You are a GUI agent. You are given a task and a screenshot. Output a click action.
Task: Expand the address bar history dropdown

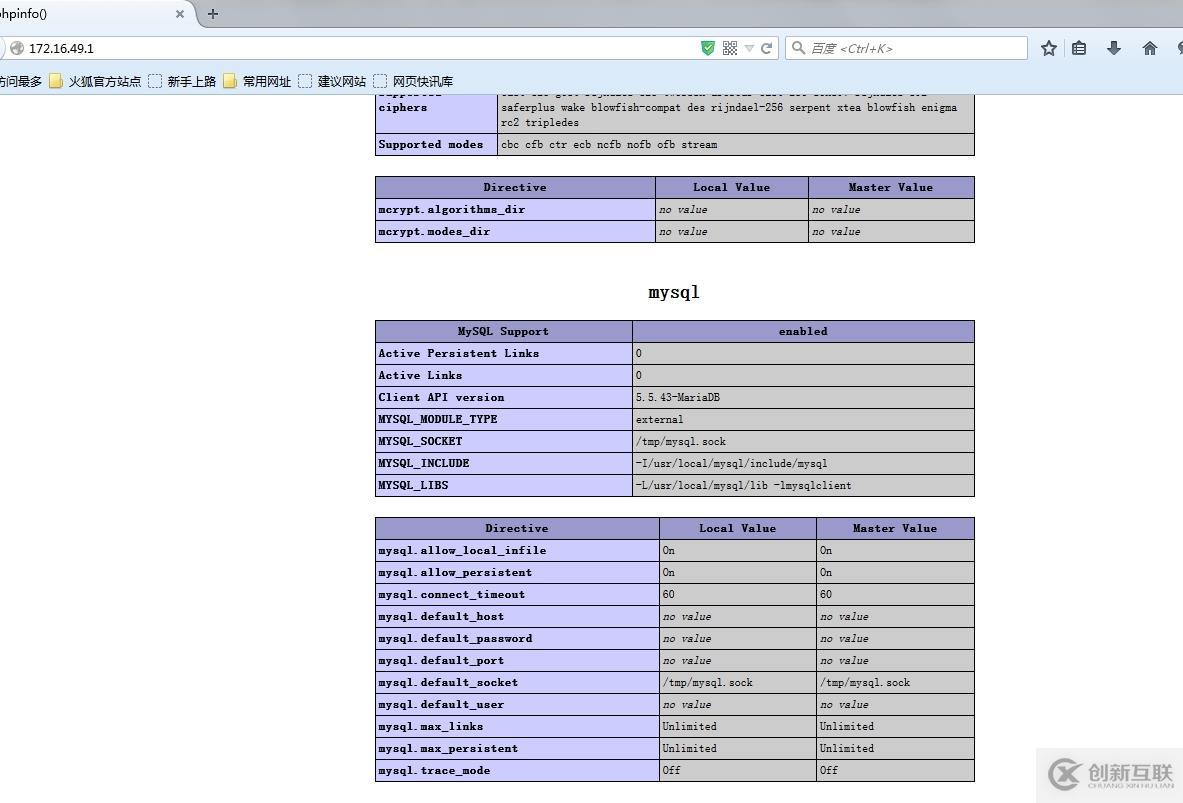click(x=749, y=48)
